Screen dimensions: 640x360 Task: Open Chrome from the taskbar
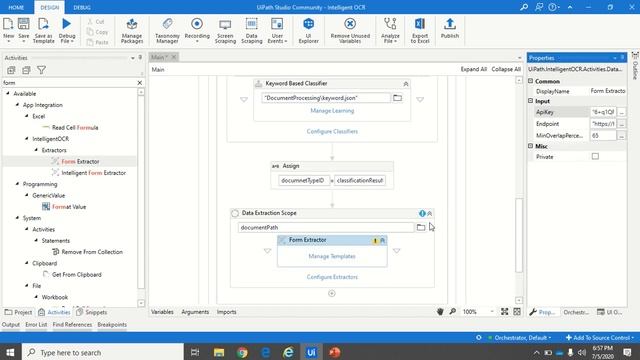pyautogui.click(x=242, y=352)
